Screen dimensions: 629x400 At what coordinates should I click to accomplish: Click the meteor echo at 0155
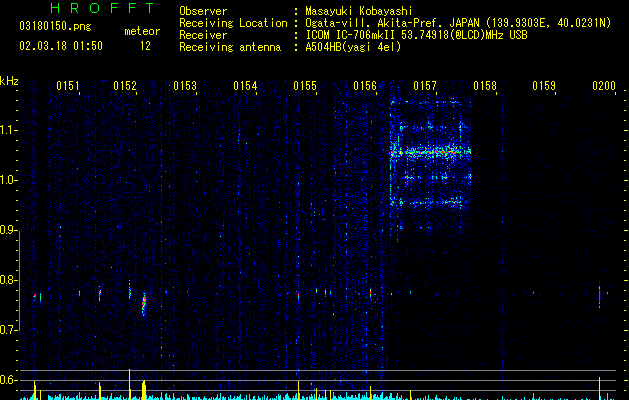coord(298,296)
